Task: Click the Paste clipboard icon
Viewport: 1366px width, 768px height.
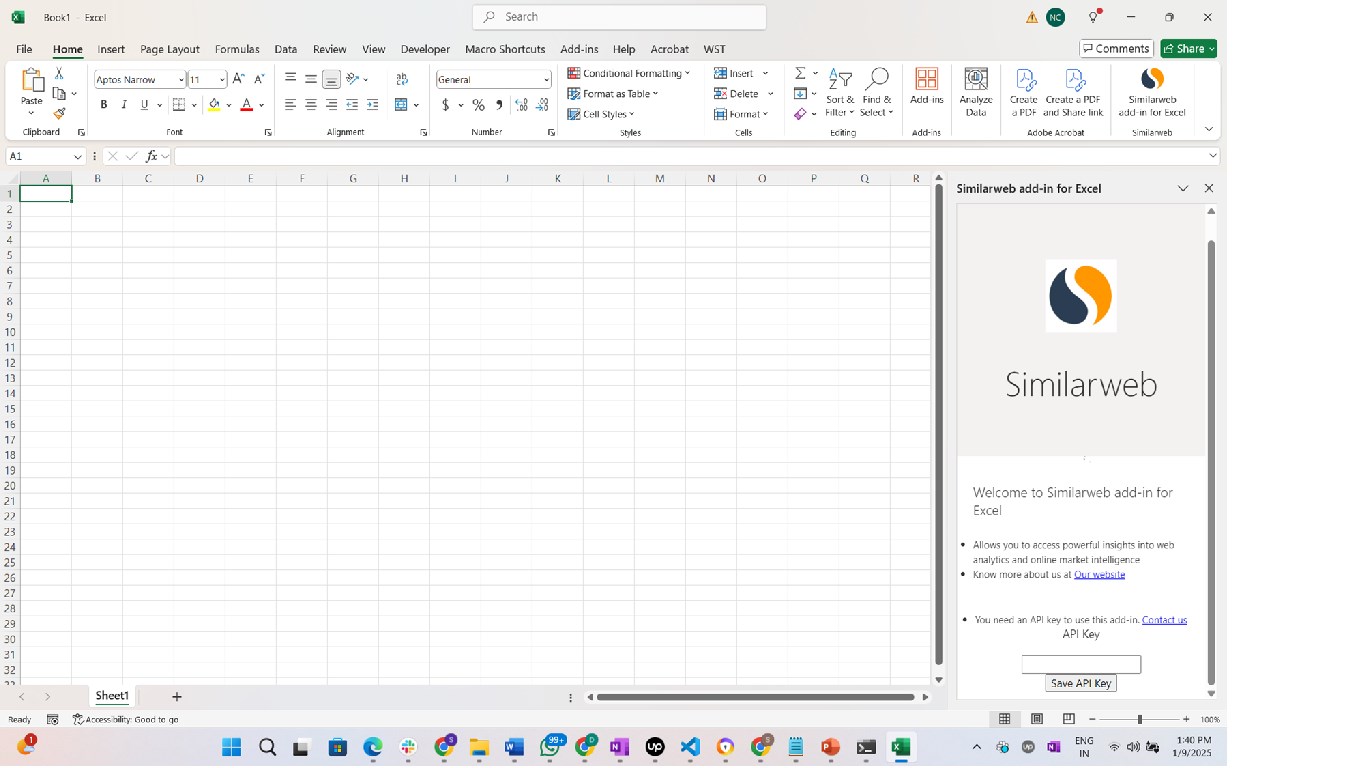Action: 32,81
